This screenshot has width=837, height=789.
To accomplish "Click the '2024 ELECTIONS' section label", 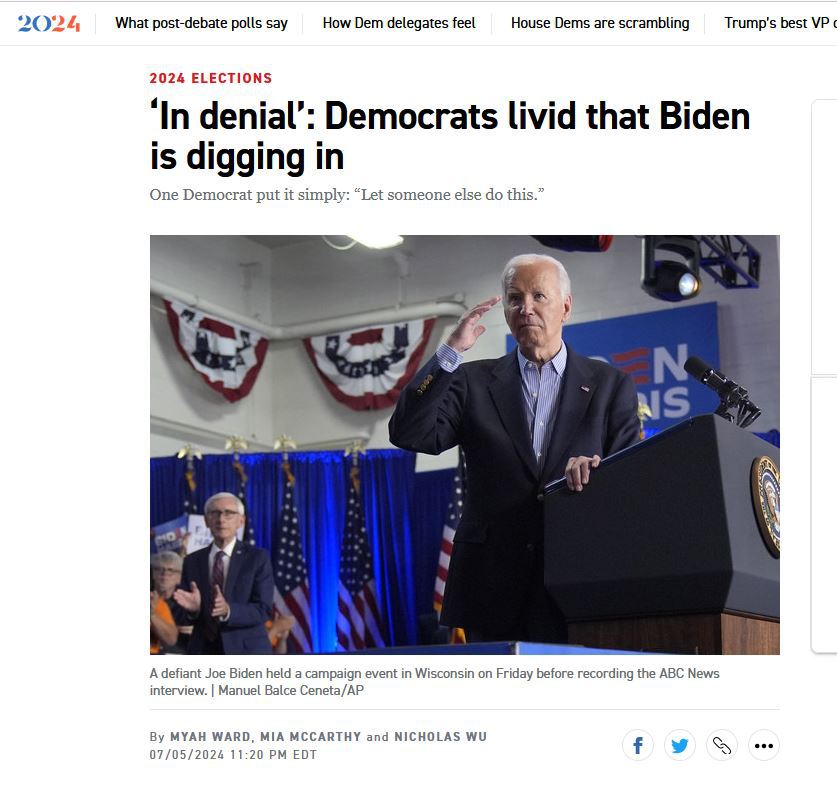I will [211, 78].
